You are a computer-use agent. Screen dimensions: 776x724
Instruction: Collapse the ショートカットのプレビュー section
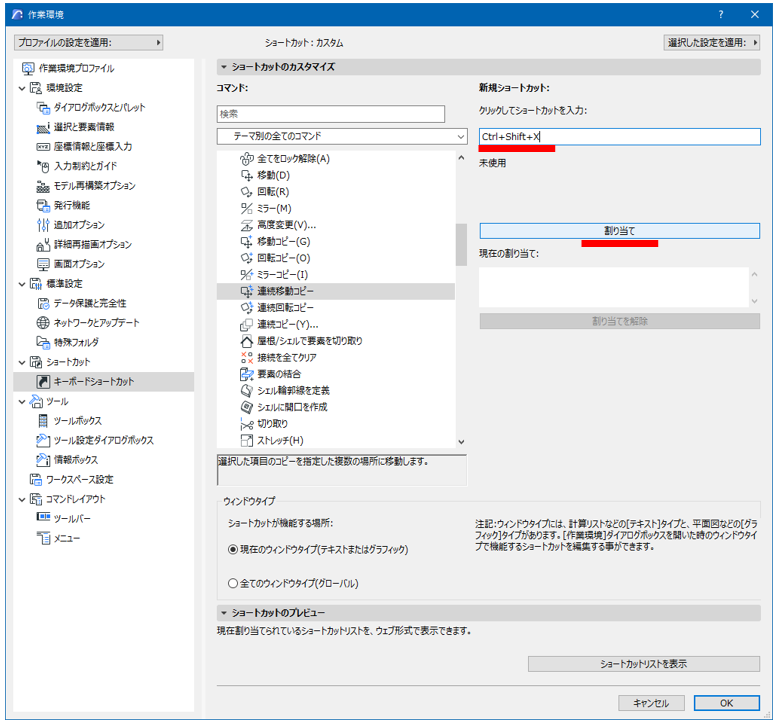point(224,613)
